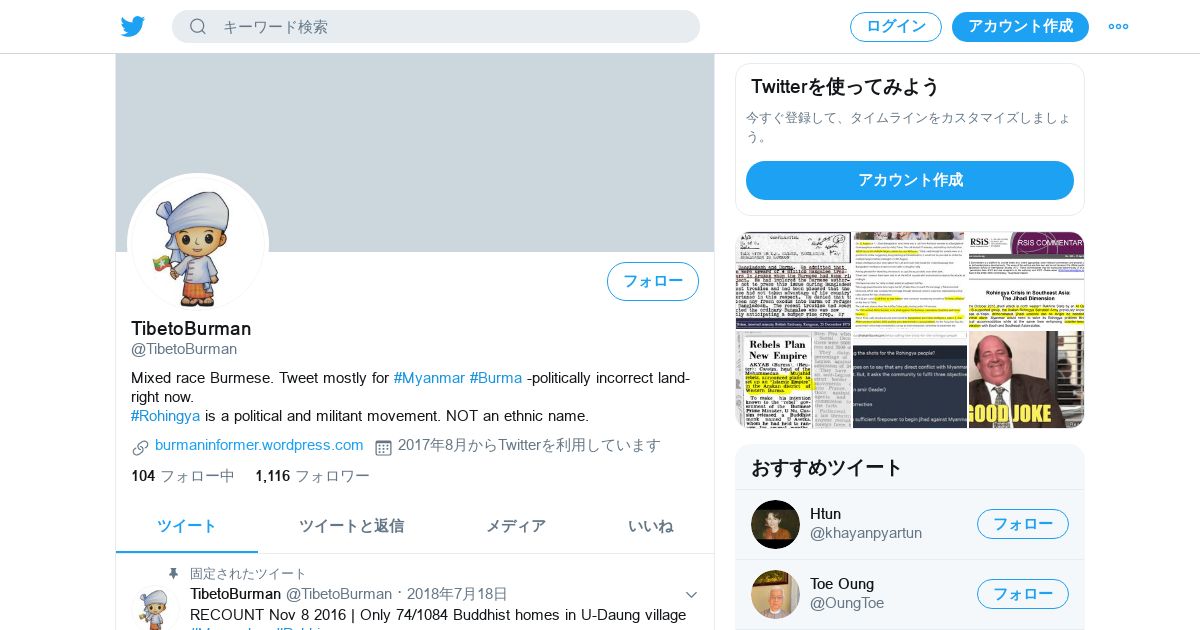
Task: Open Htun's profile picture
Action: 775,524
